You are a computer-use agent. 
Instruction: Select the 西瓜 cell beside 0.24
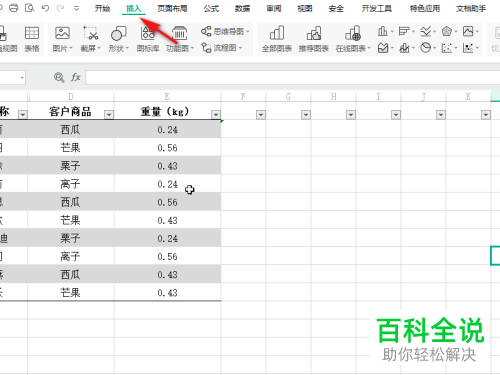(71, 129)
